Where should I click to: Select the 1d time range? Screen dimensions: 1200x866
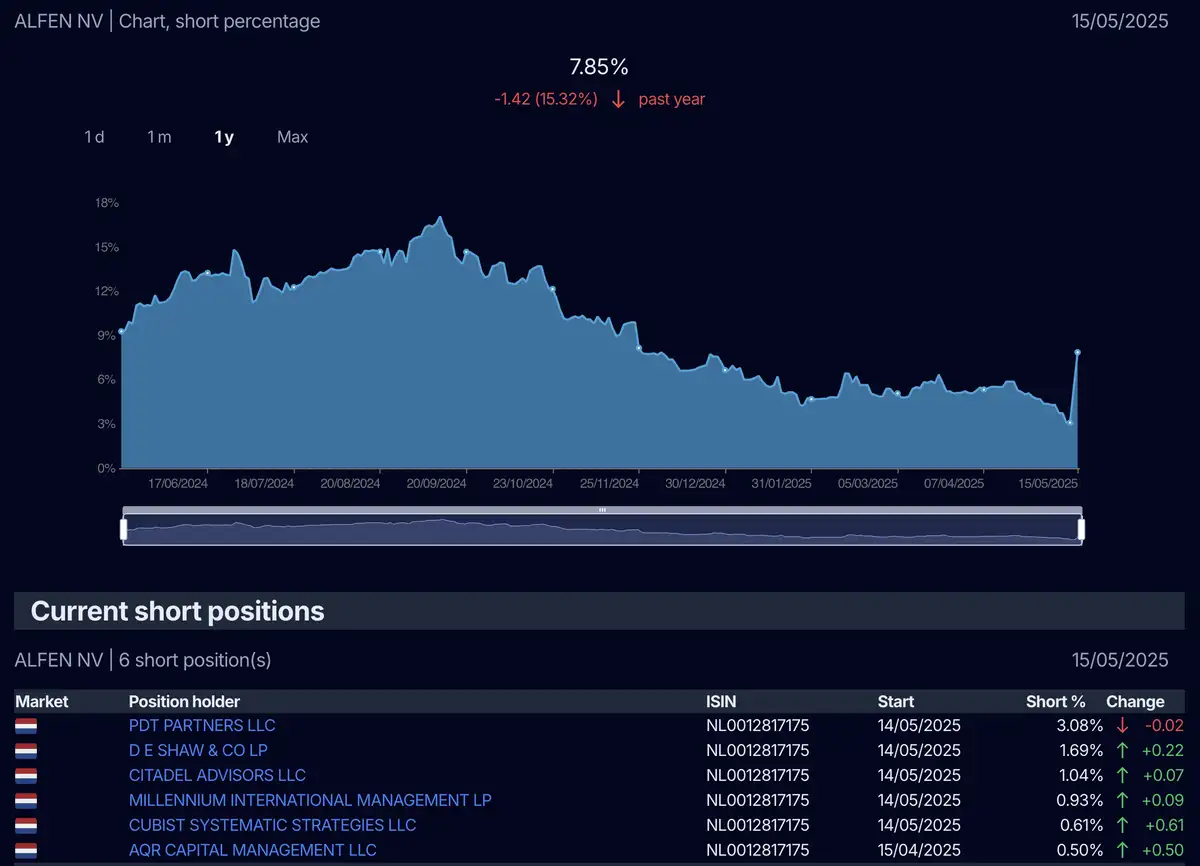point(94,137)
